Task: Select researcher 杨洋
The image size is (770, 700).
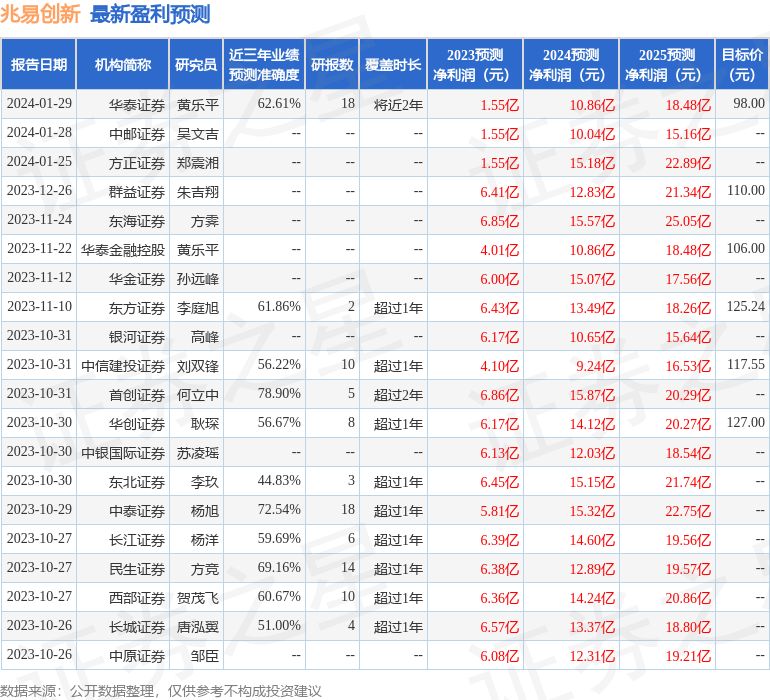Action: [x=205, y=539]
